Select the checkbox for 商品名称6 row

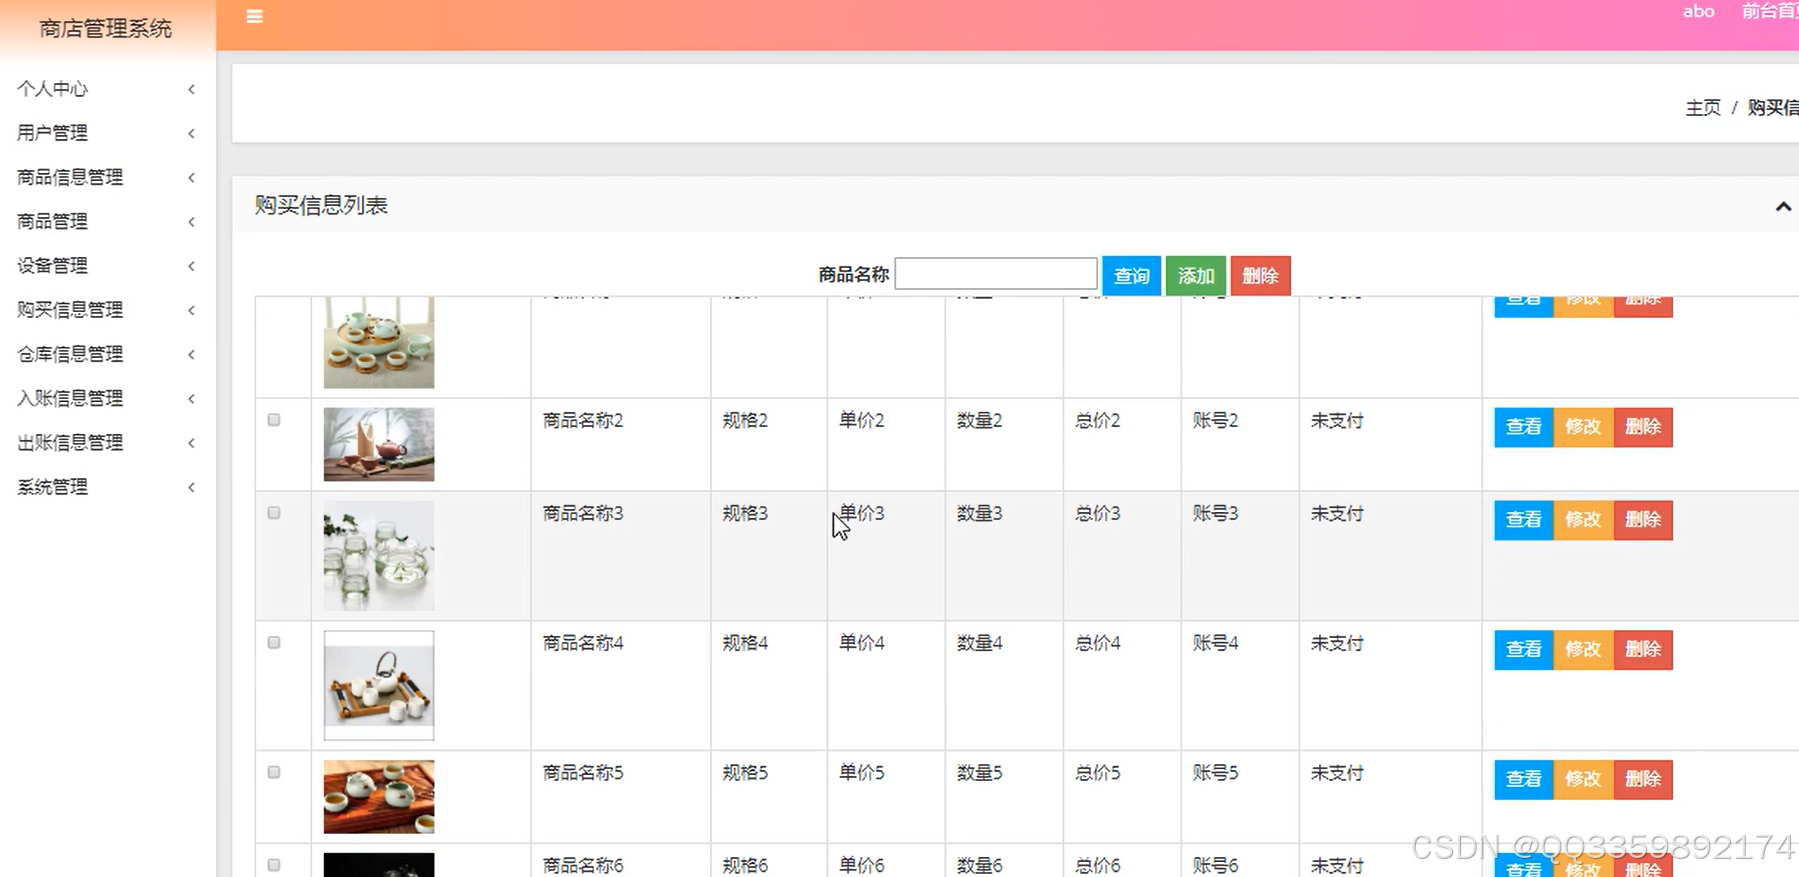[x=274, y=865]
